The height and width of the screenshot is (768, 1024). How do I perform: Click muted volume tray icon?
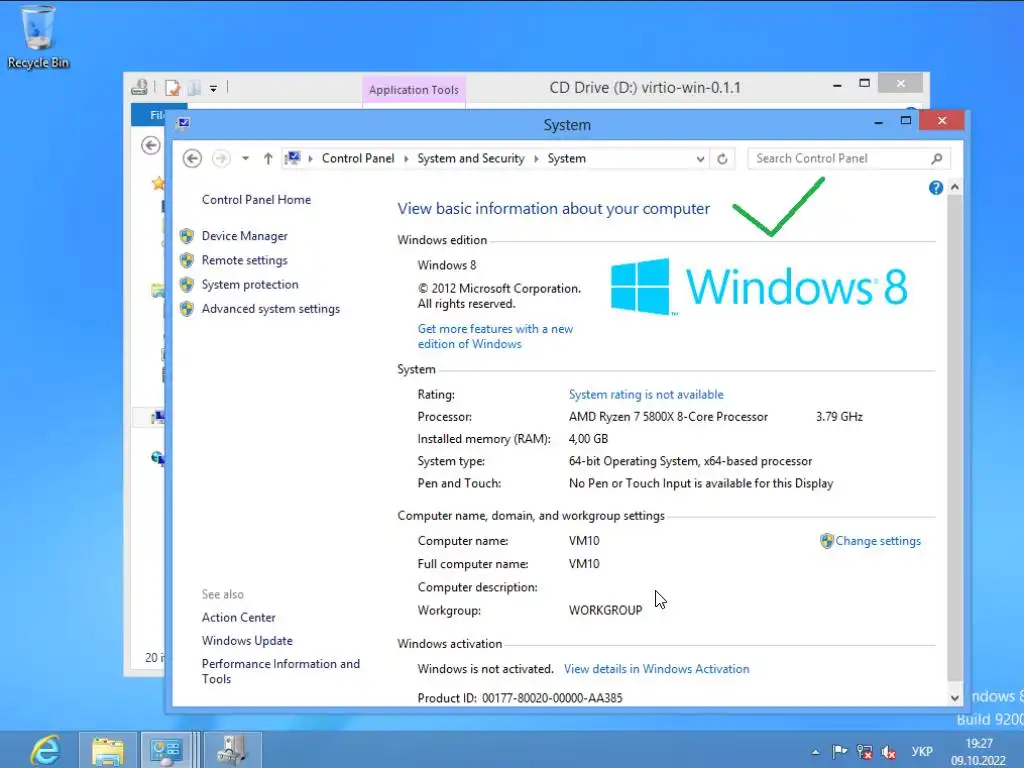pos(889,752)
